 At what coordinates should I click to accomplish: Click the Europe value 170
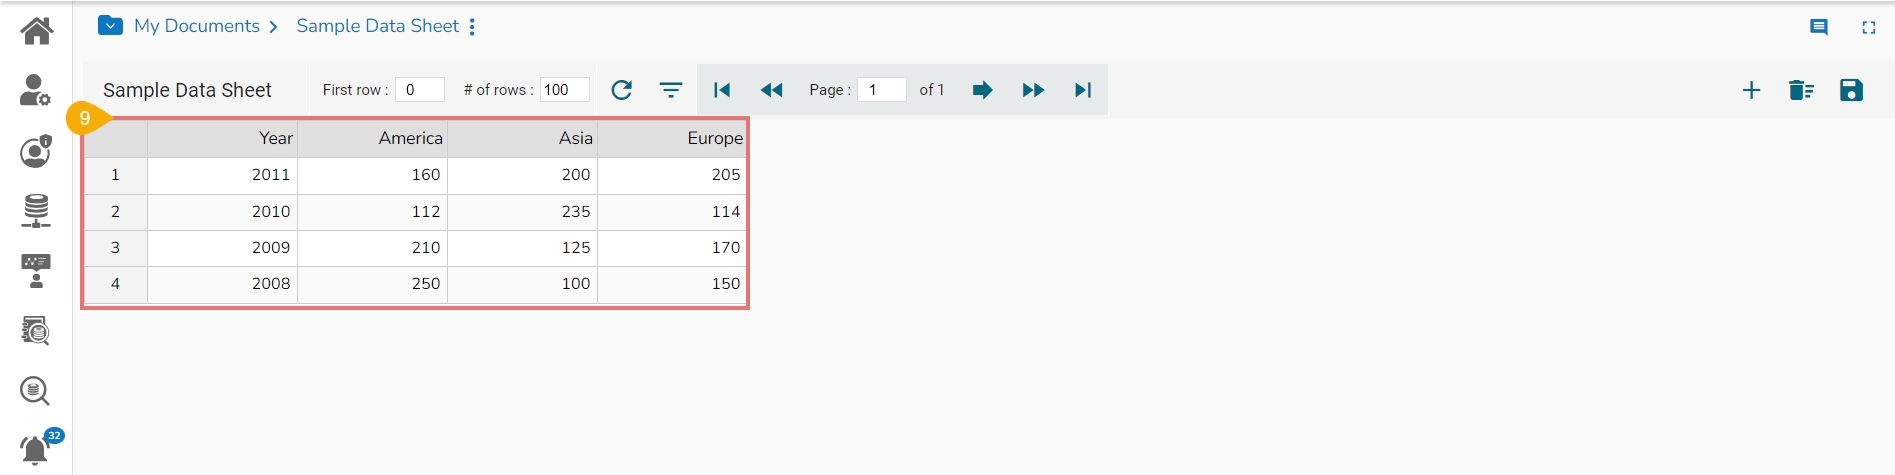pos(671,248)
